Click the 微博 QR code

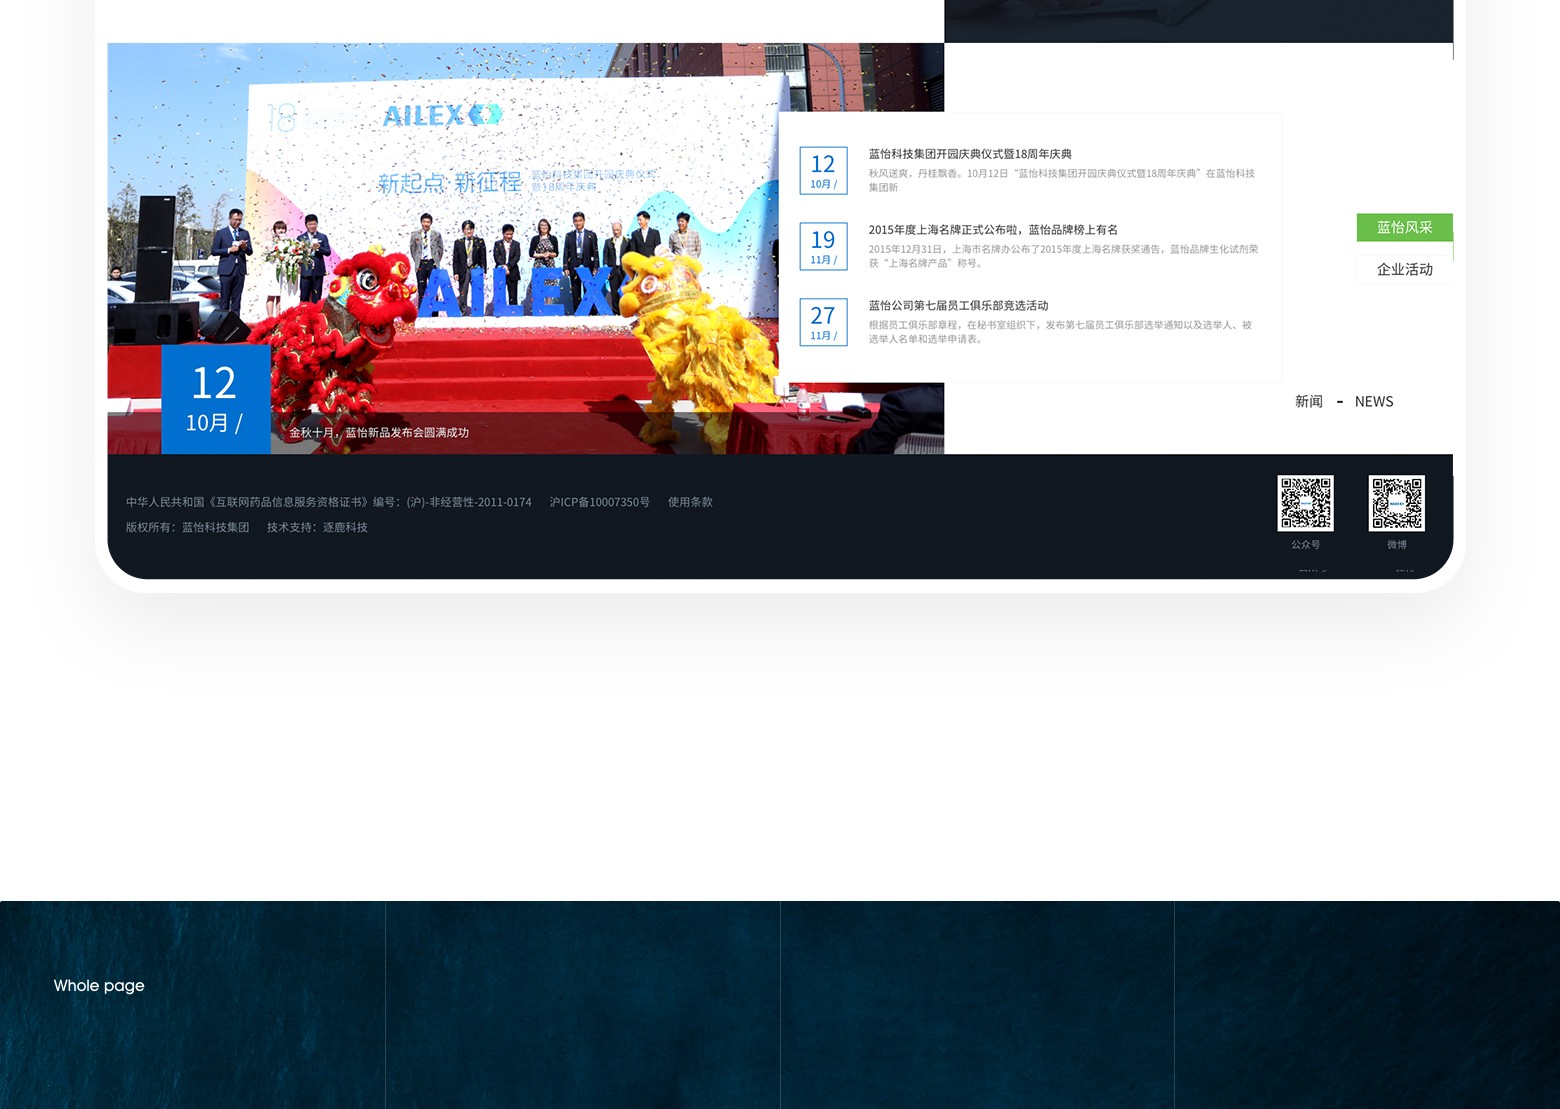pos(1396,503)
